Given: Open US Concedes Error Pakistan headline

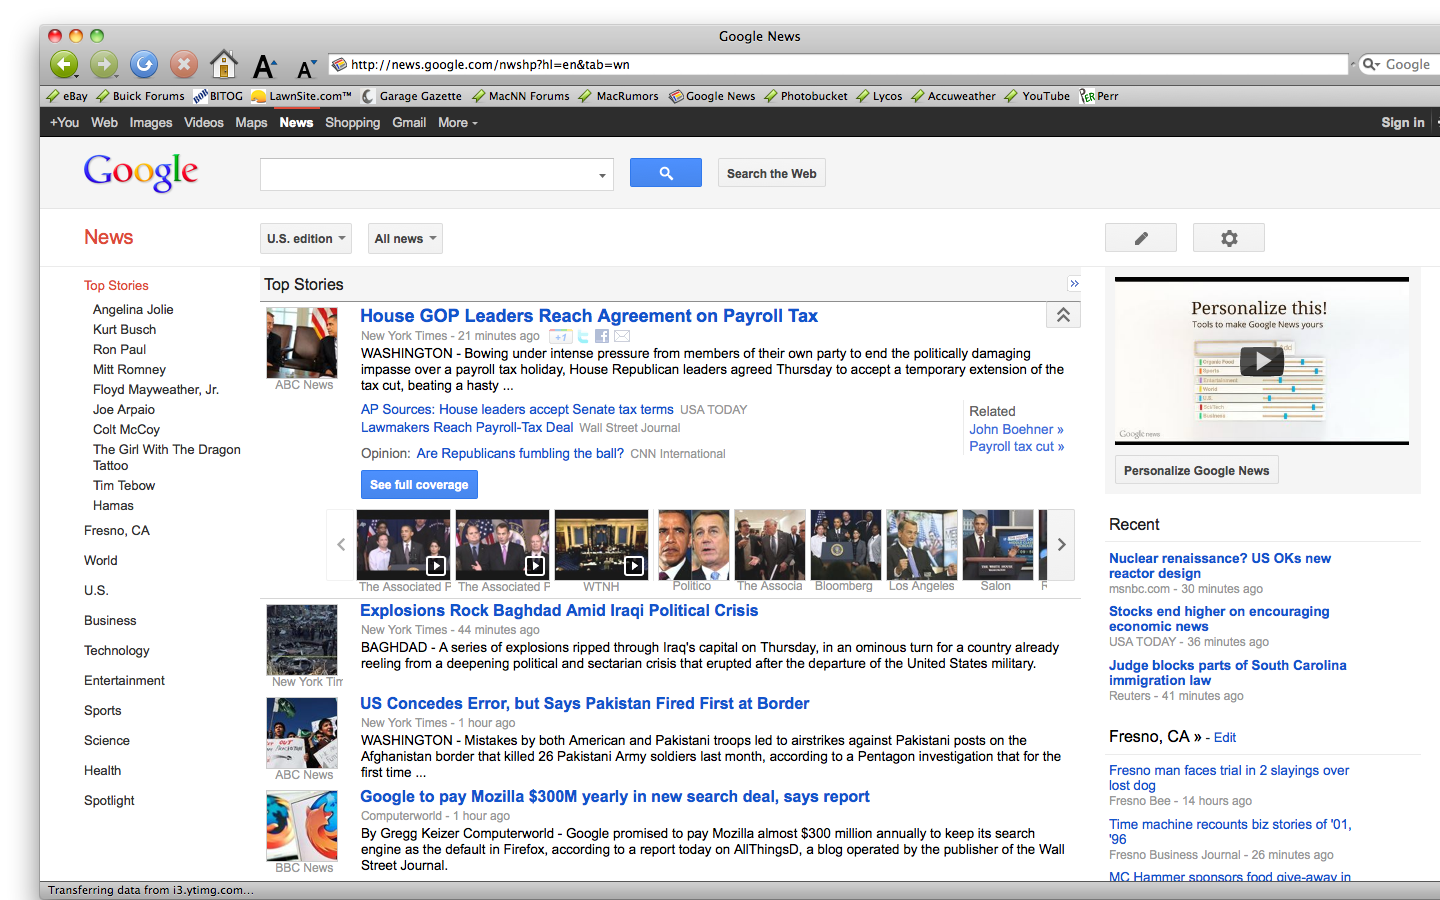Looking at the screenshot, I should click(585, 703).
